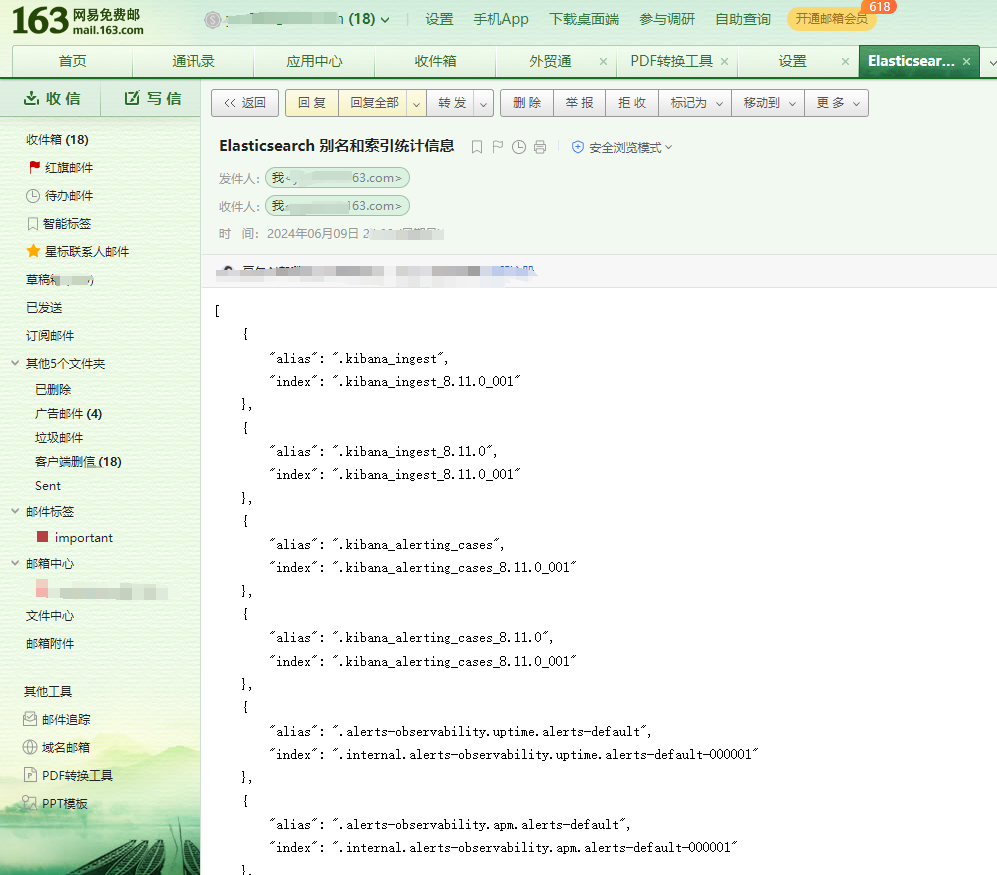The width and height of the screenshot is (997, 875).
Task: Open 订阅邮件 folder
Action: tap(50, 335)
